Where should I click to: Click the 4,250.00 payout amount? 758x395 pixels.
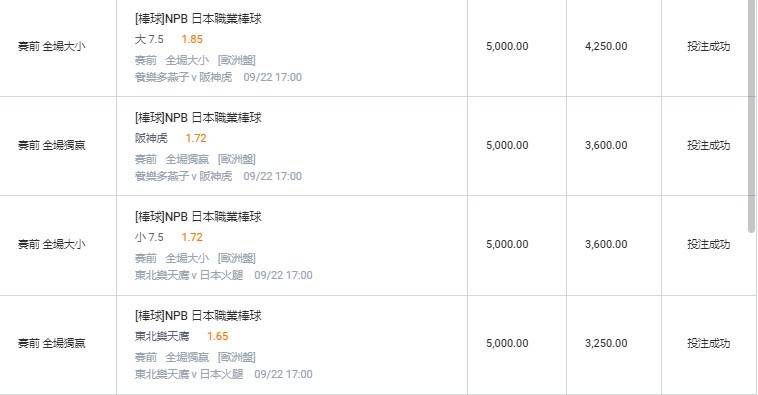click(606, 46)
